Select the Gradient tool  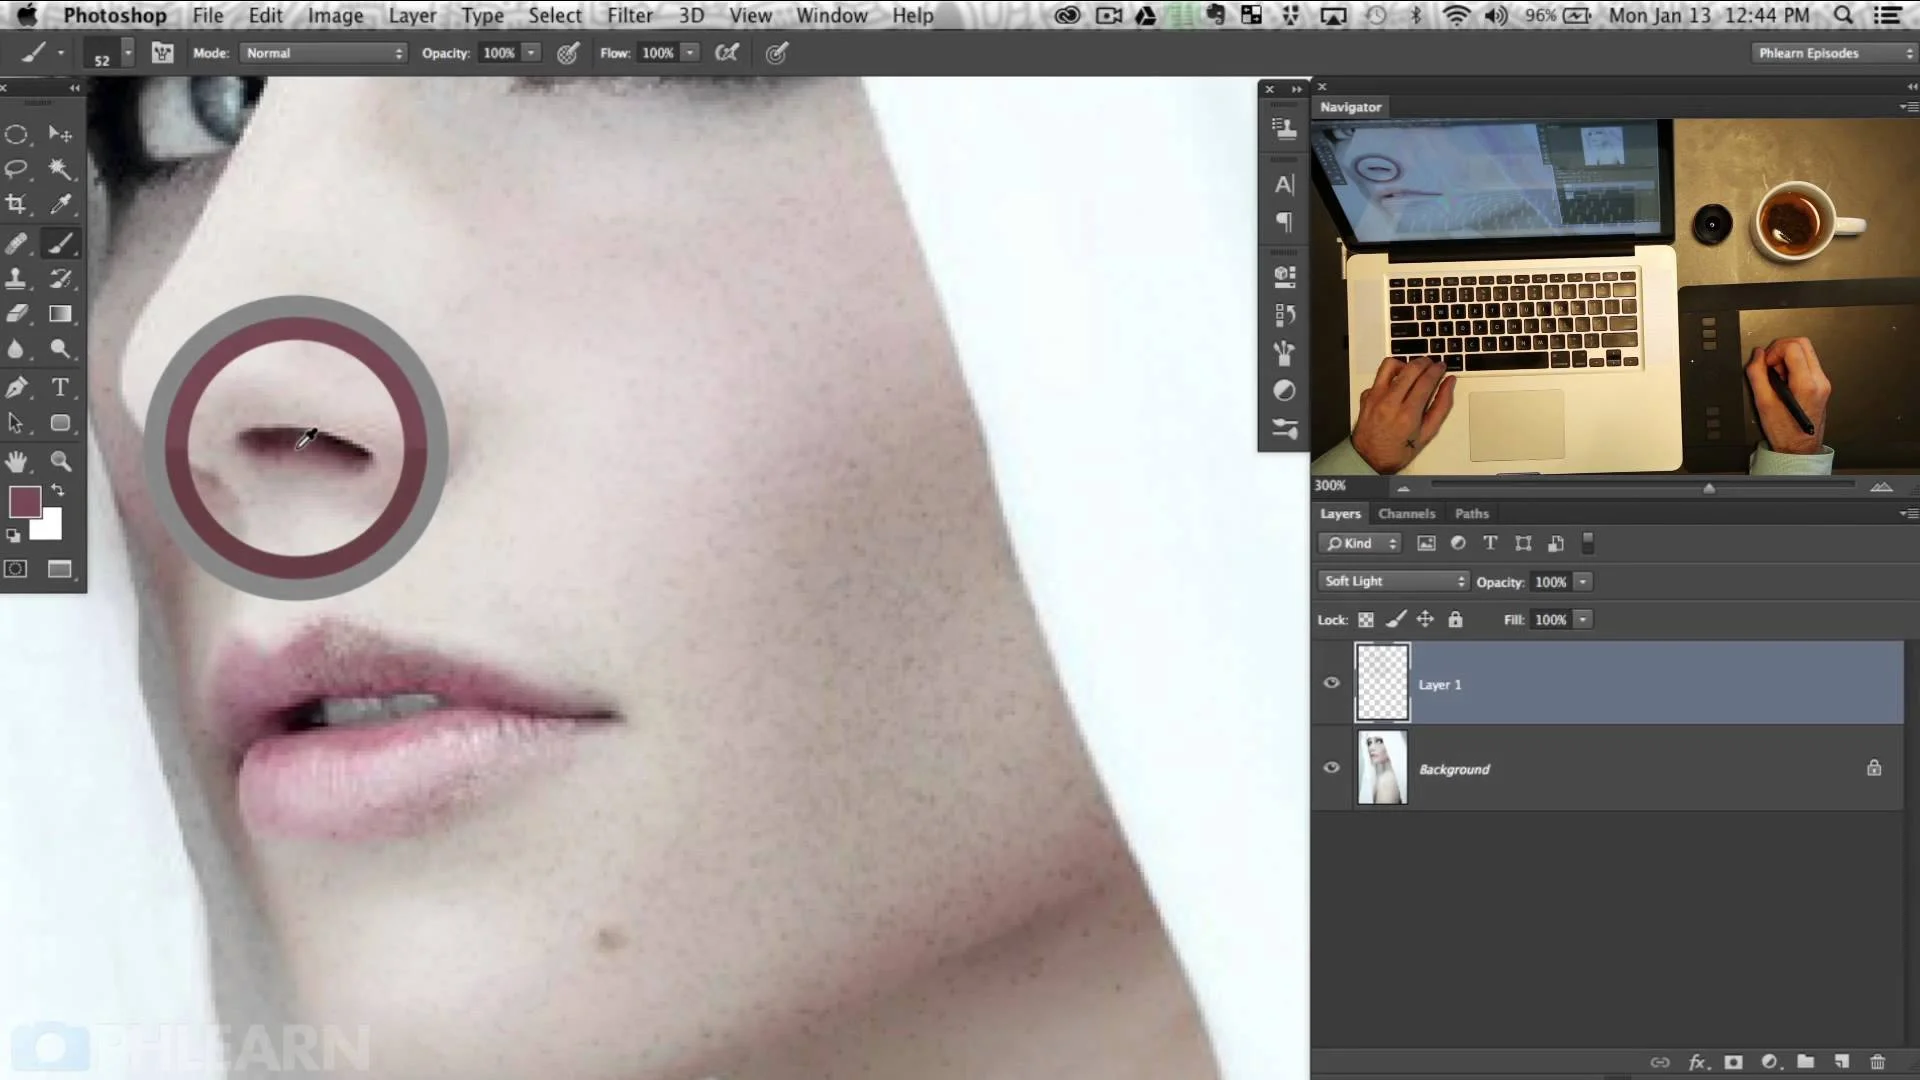tap(61, 315)
